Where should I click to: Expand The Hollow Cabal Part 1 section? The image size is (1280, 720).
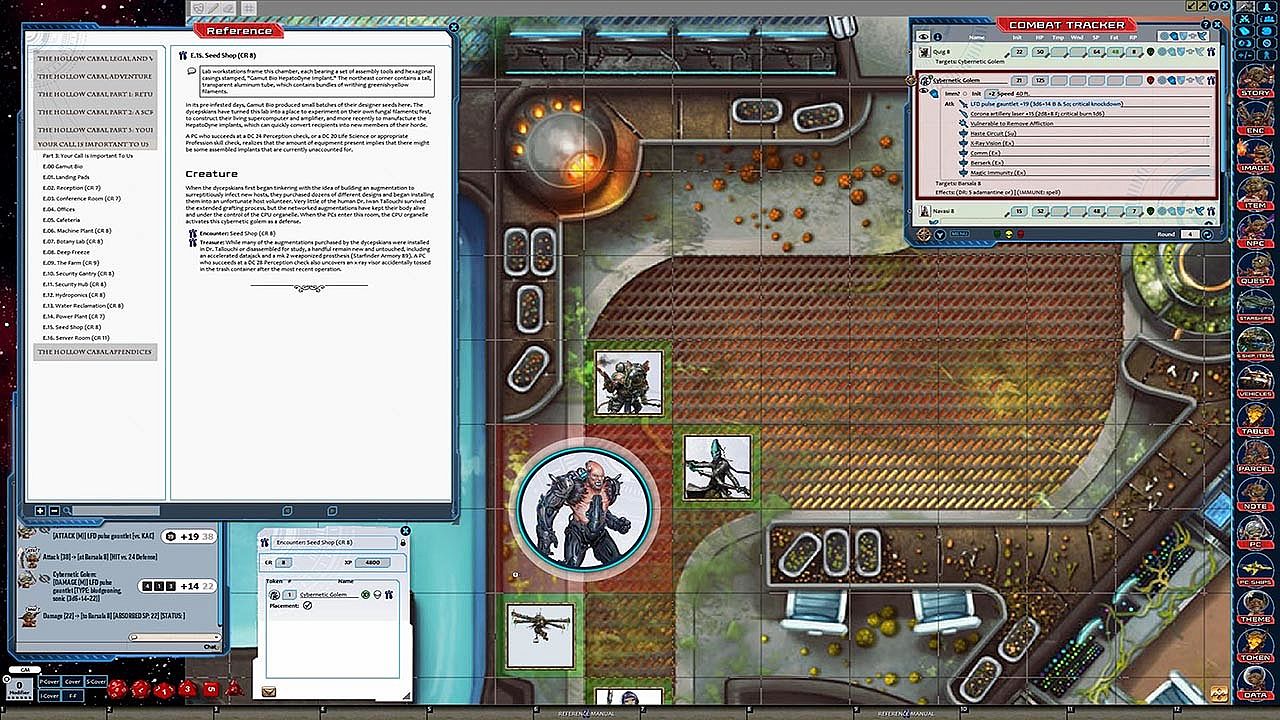[x=95, y=93]
